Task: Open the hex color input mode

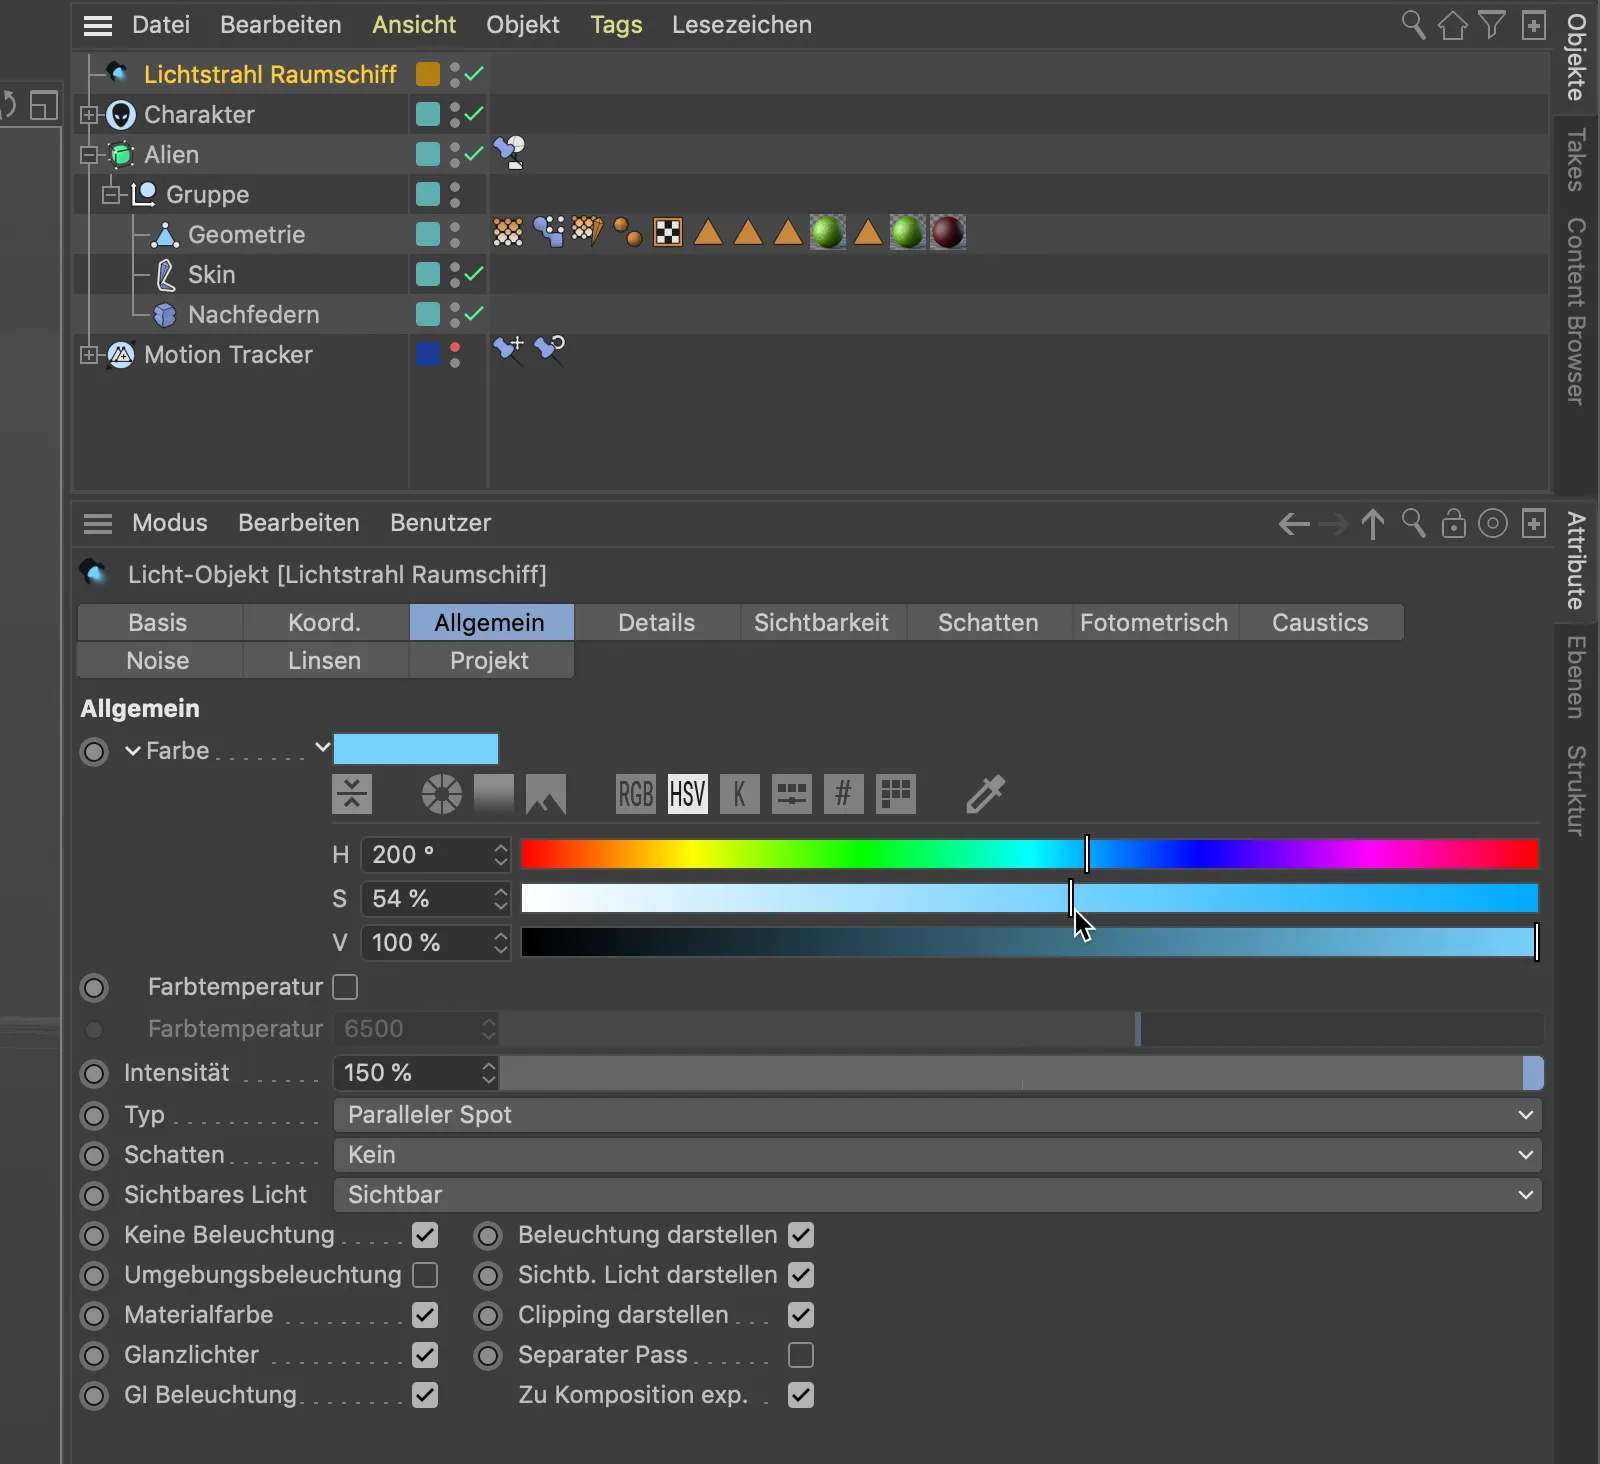Action: click(x=844, y=794)
